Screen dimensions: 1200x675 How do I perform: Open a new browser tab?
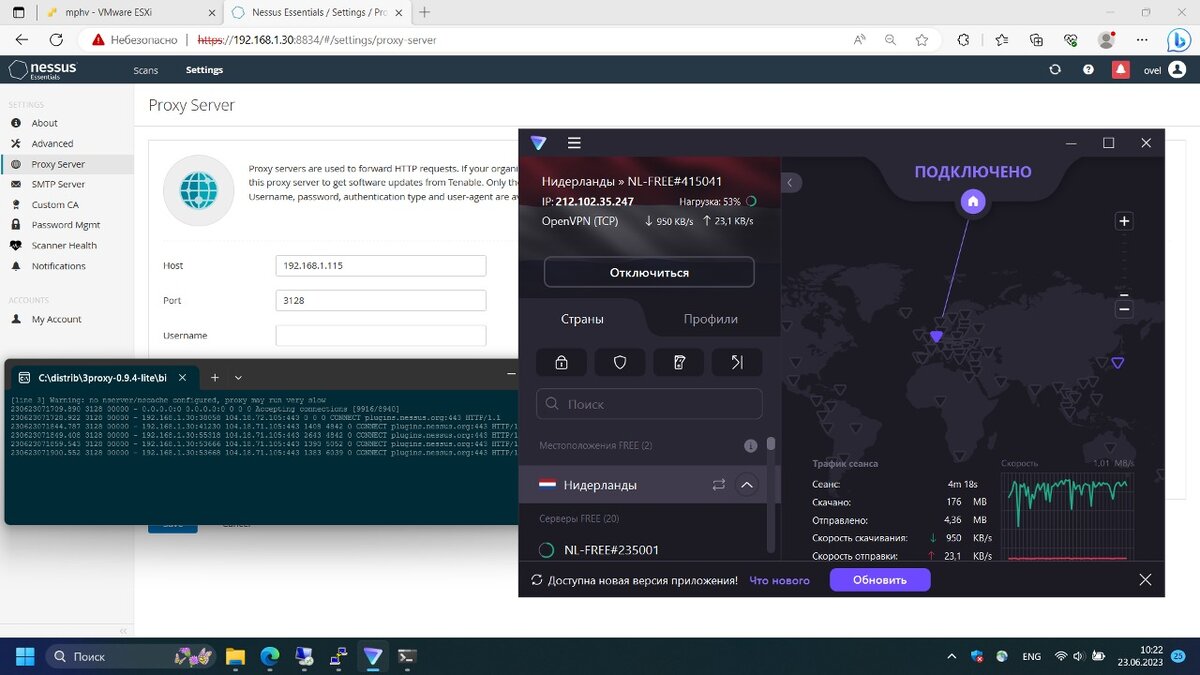[x=425, y=12]
